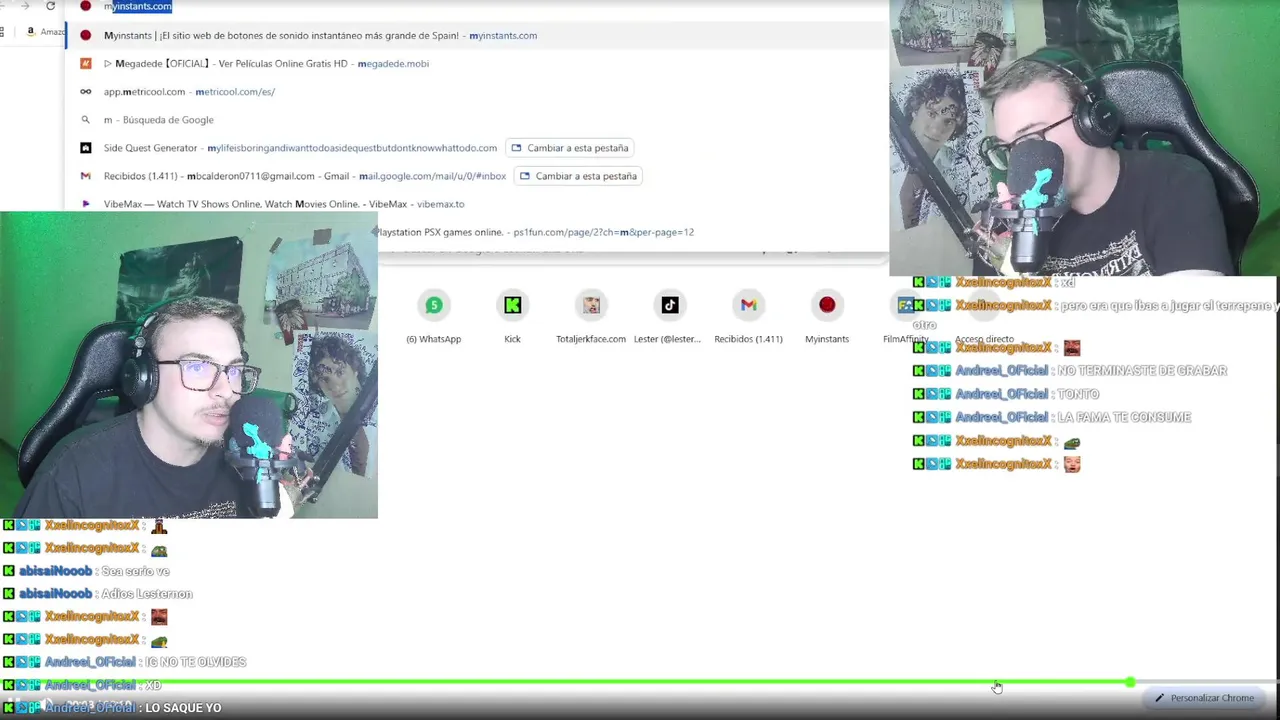
Task: Click chat message 'LA FAMA TE CONSUME'
Action: [1124, 417]
